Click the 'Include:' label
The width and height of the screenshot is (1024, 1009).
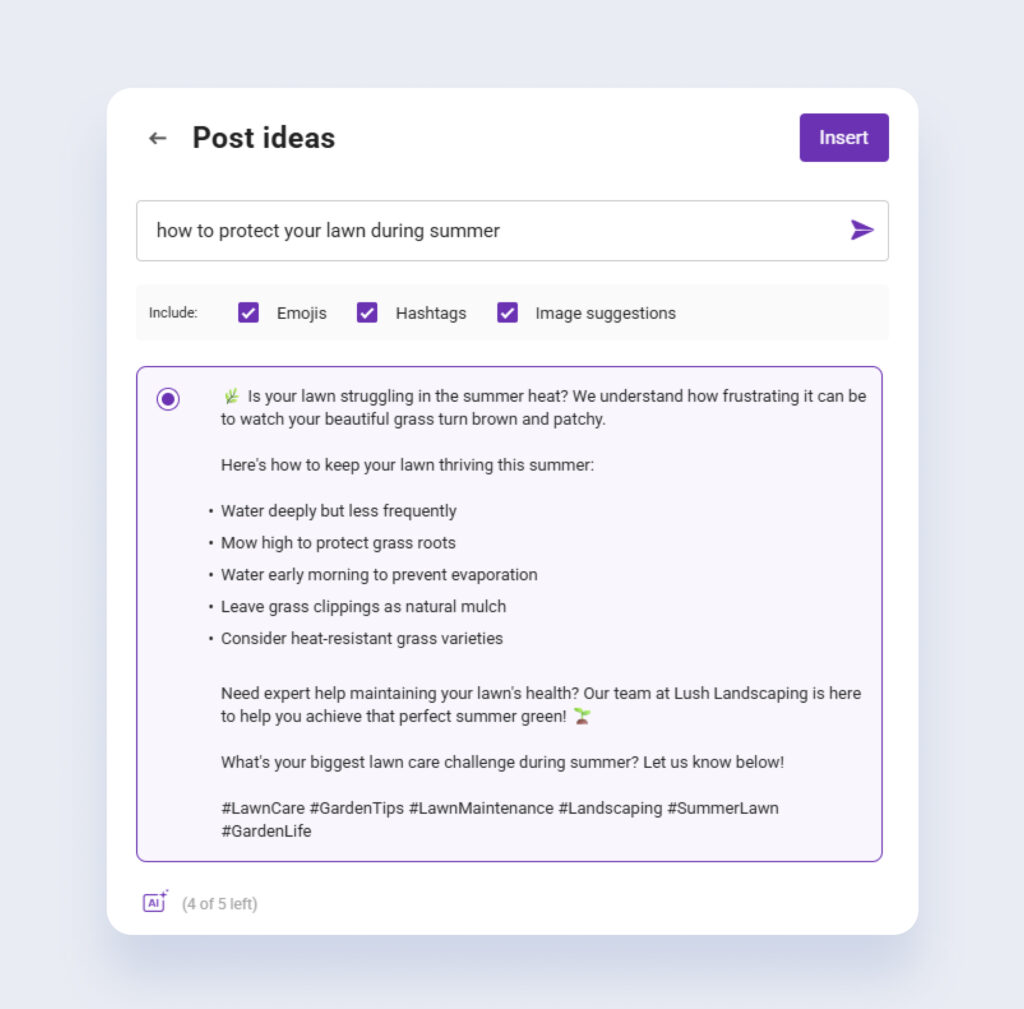coord(173,313)
